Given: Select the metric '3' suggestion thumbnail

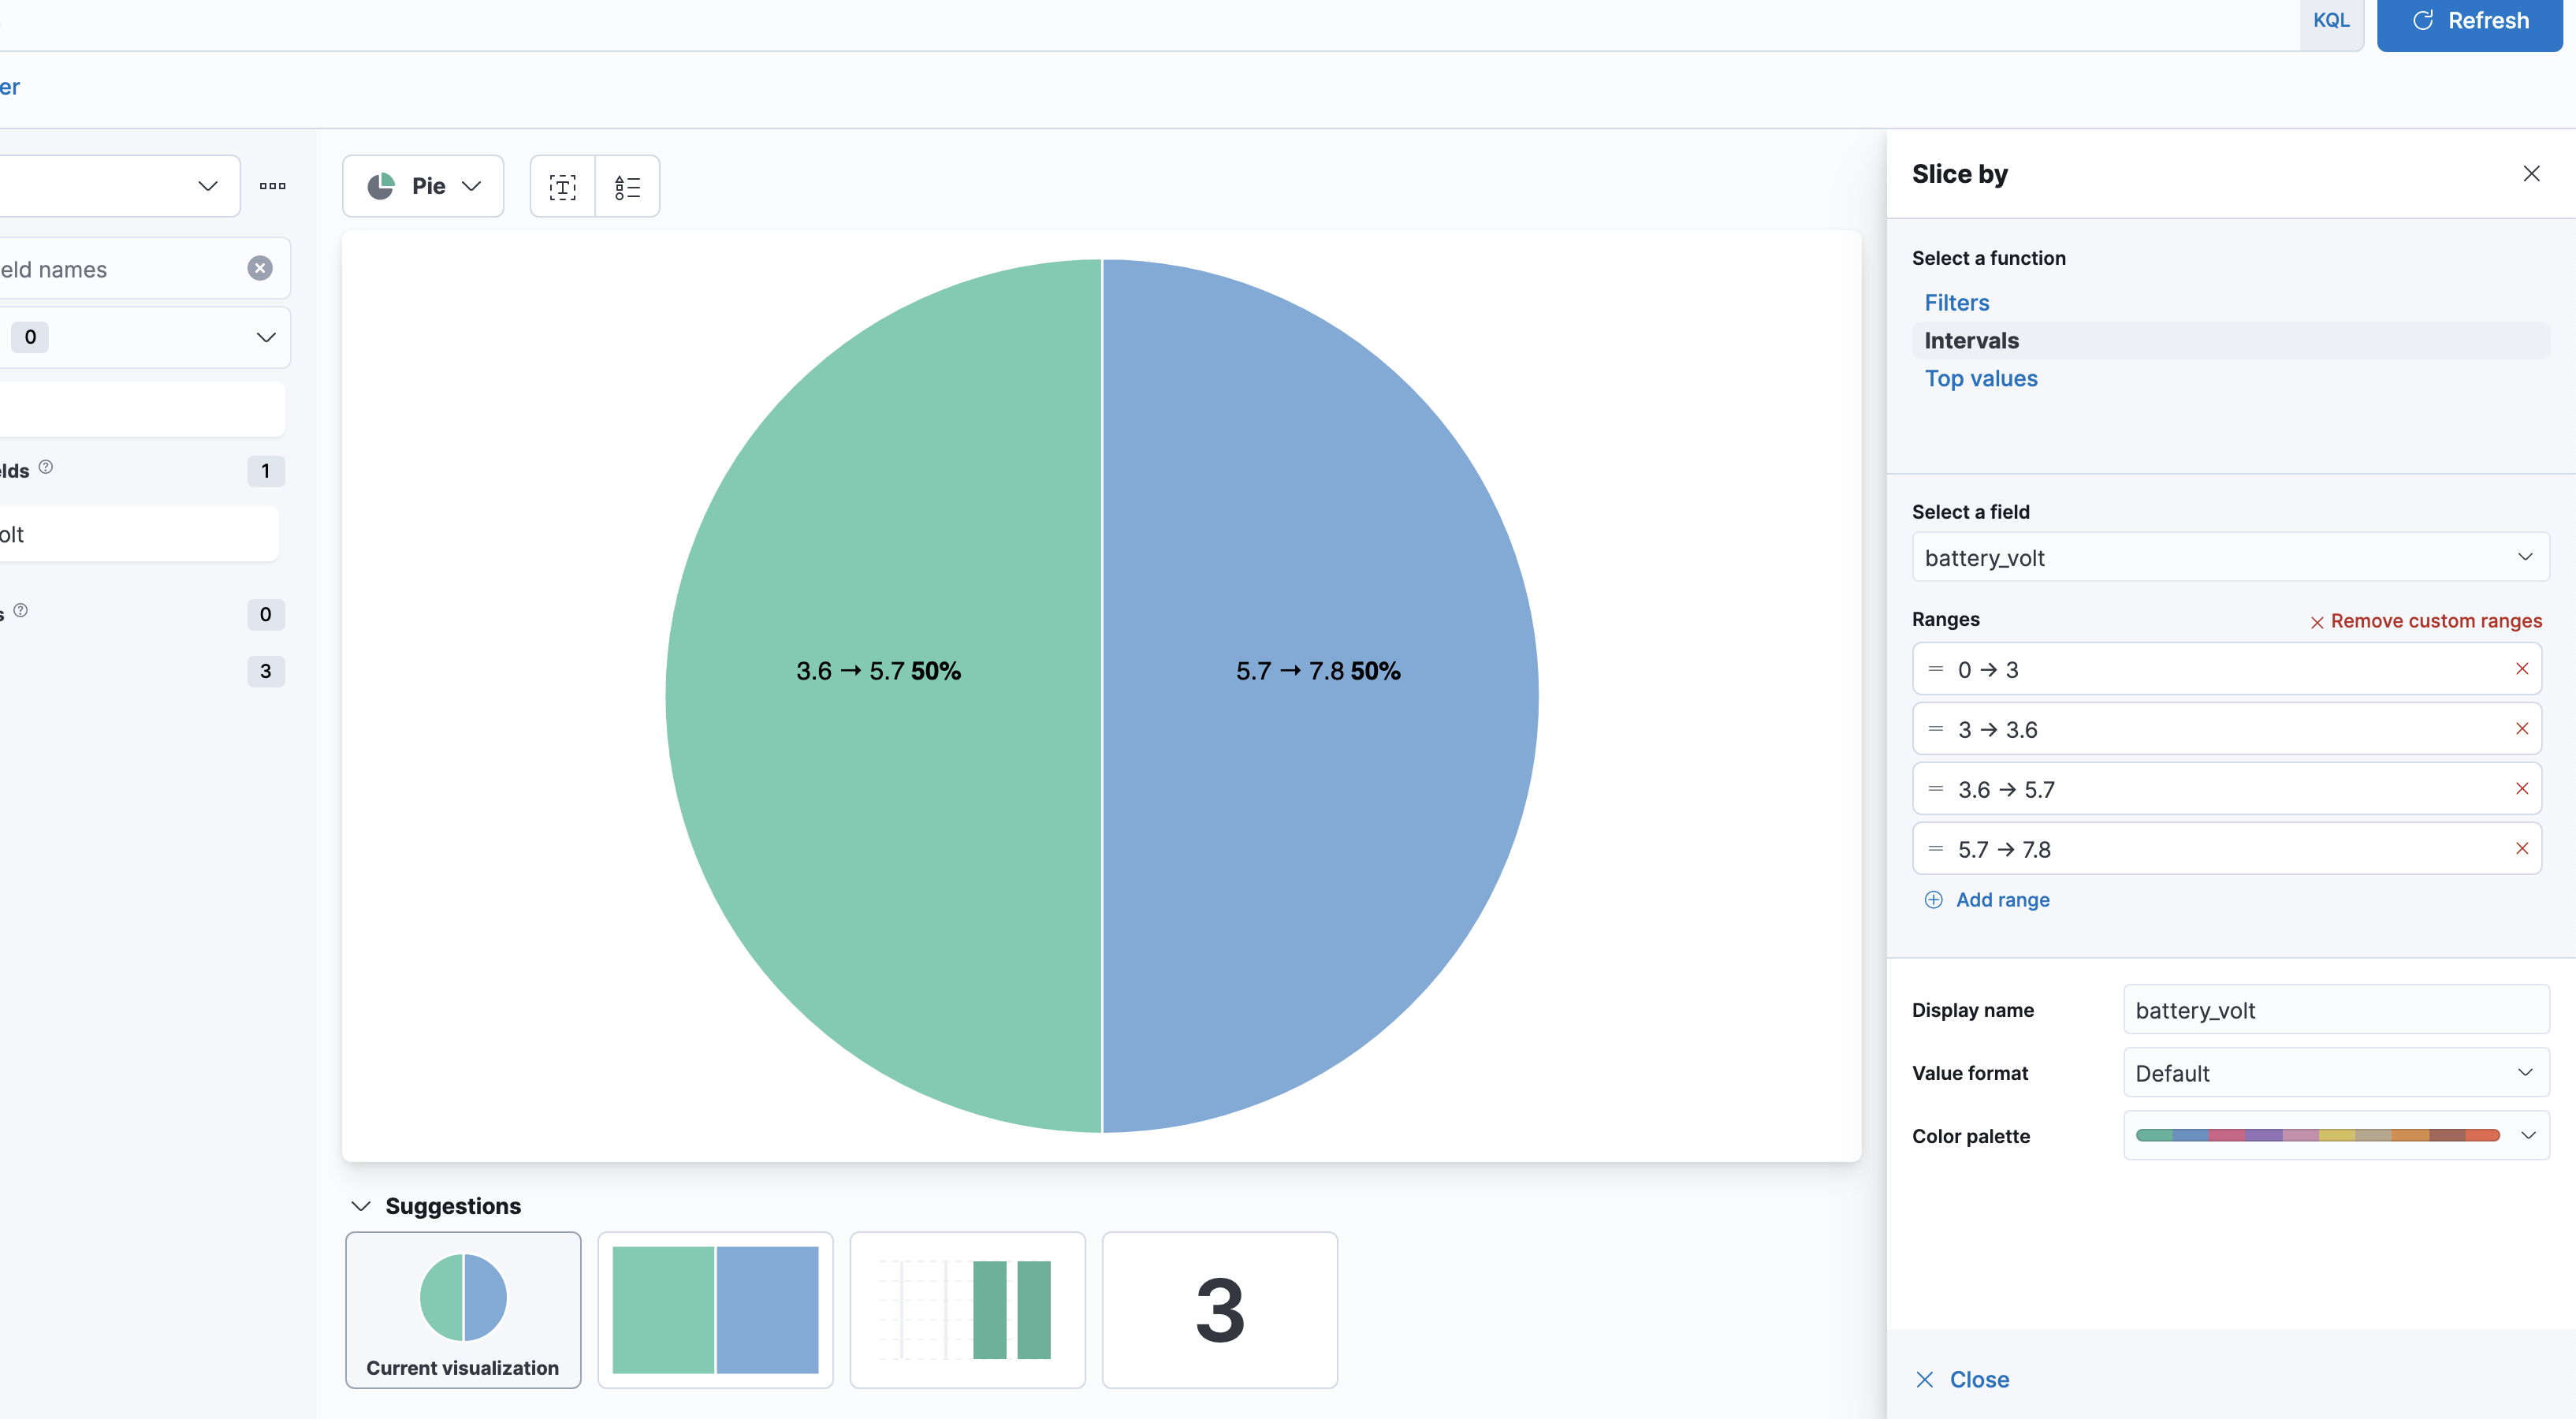Looking at the screenshot, I should pos(1219,1310).
